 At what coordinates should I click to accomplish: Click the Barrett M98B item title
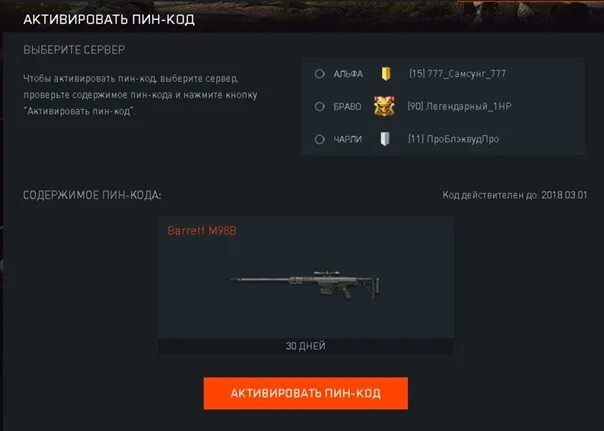click(202, 231)
